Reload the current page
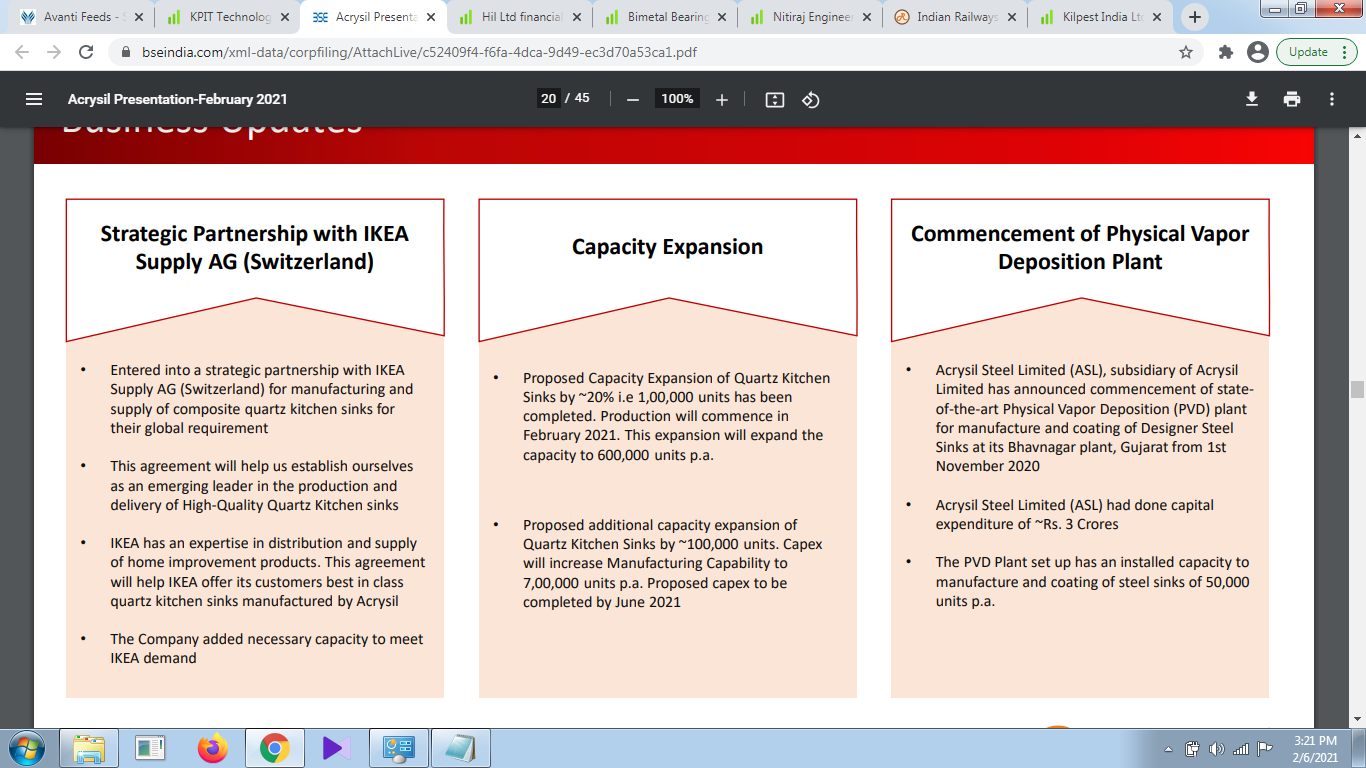 86,52
